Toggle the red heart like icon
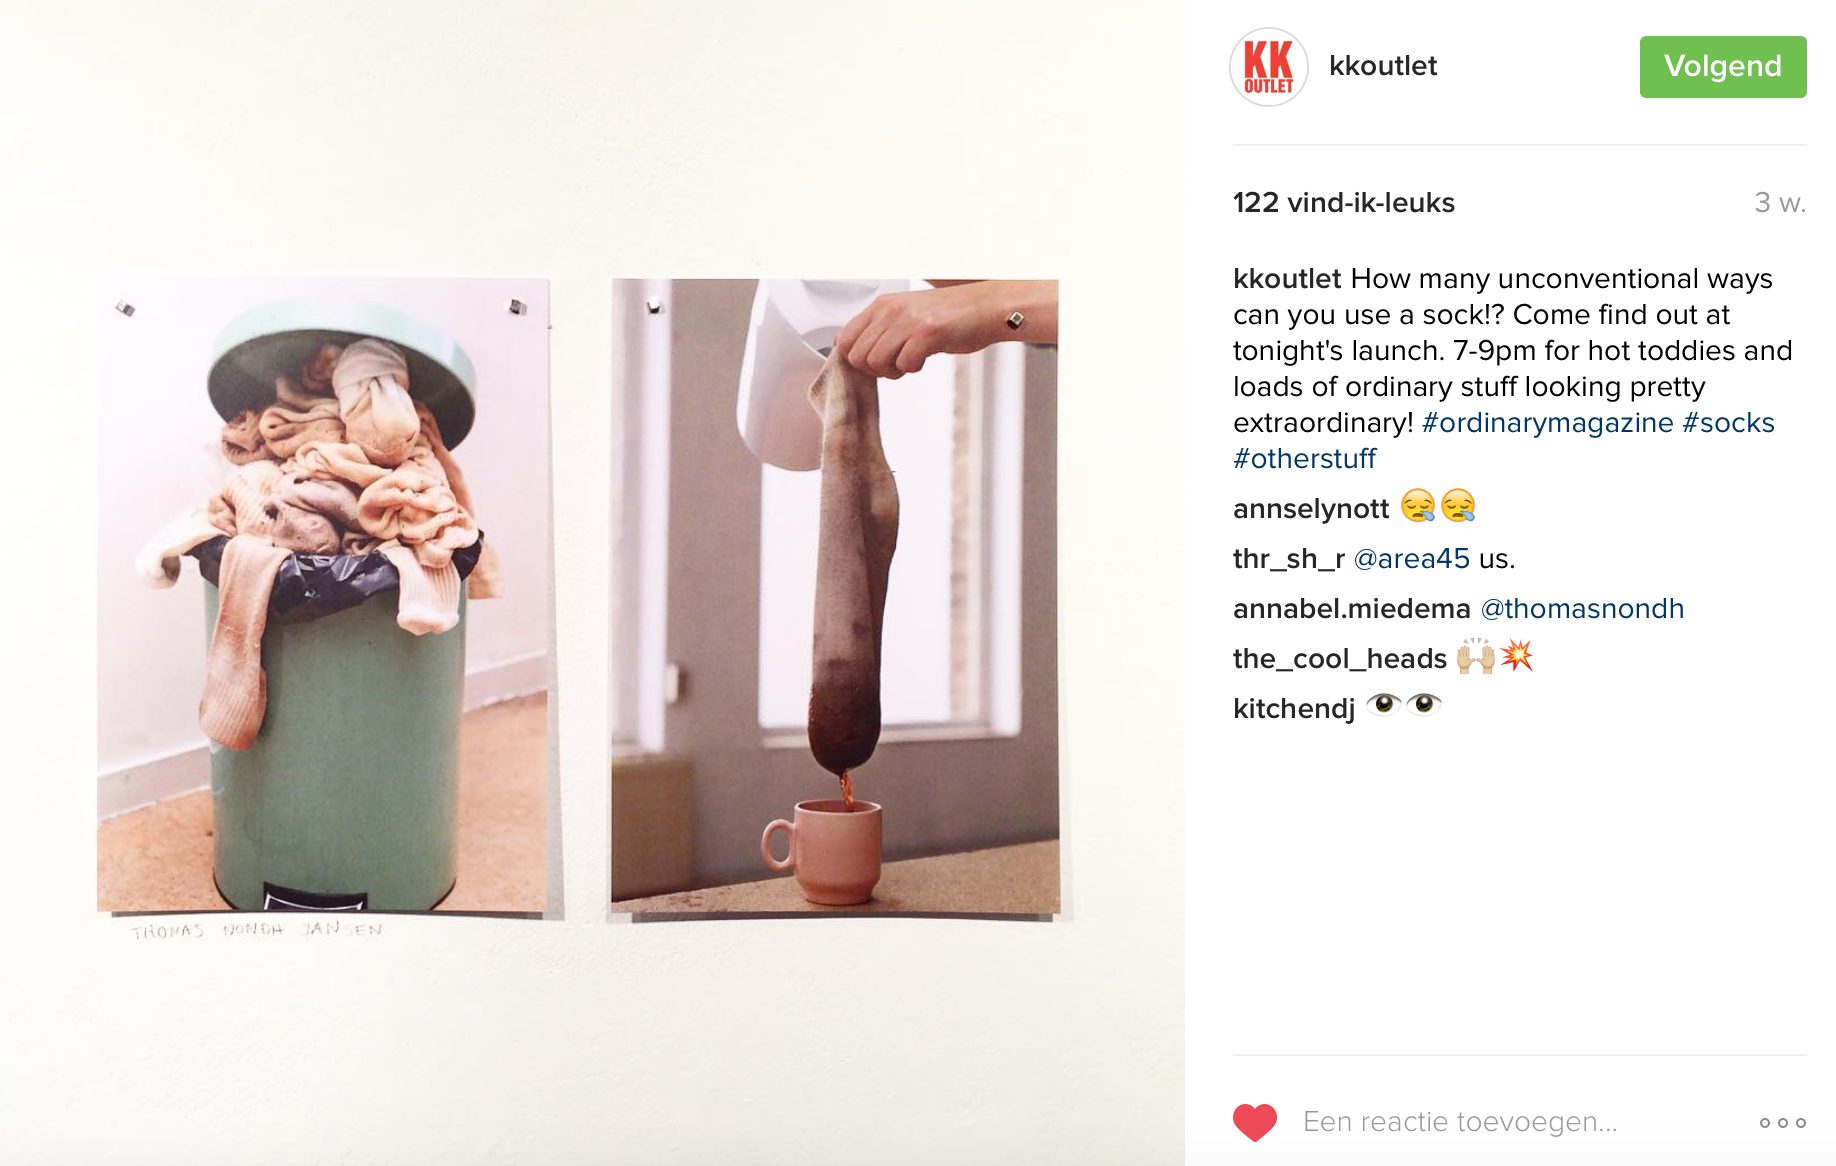This screenshot has height=1166, width=1836. click(x=1255, y=1122)
